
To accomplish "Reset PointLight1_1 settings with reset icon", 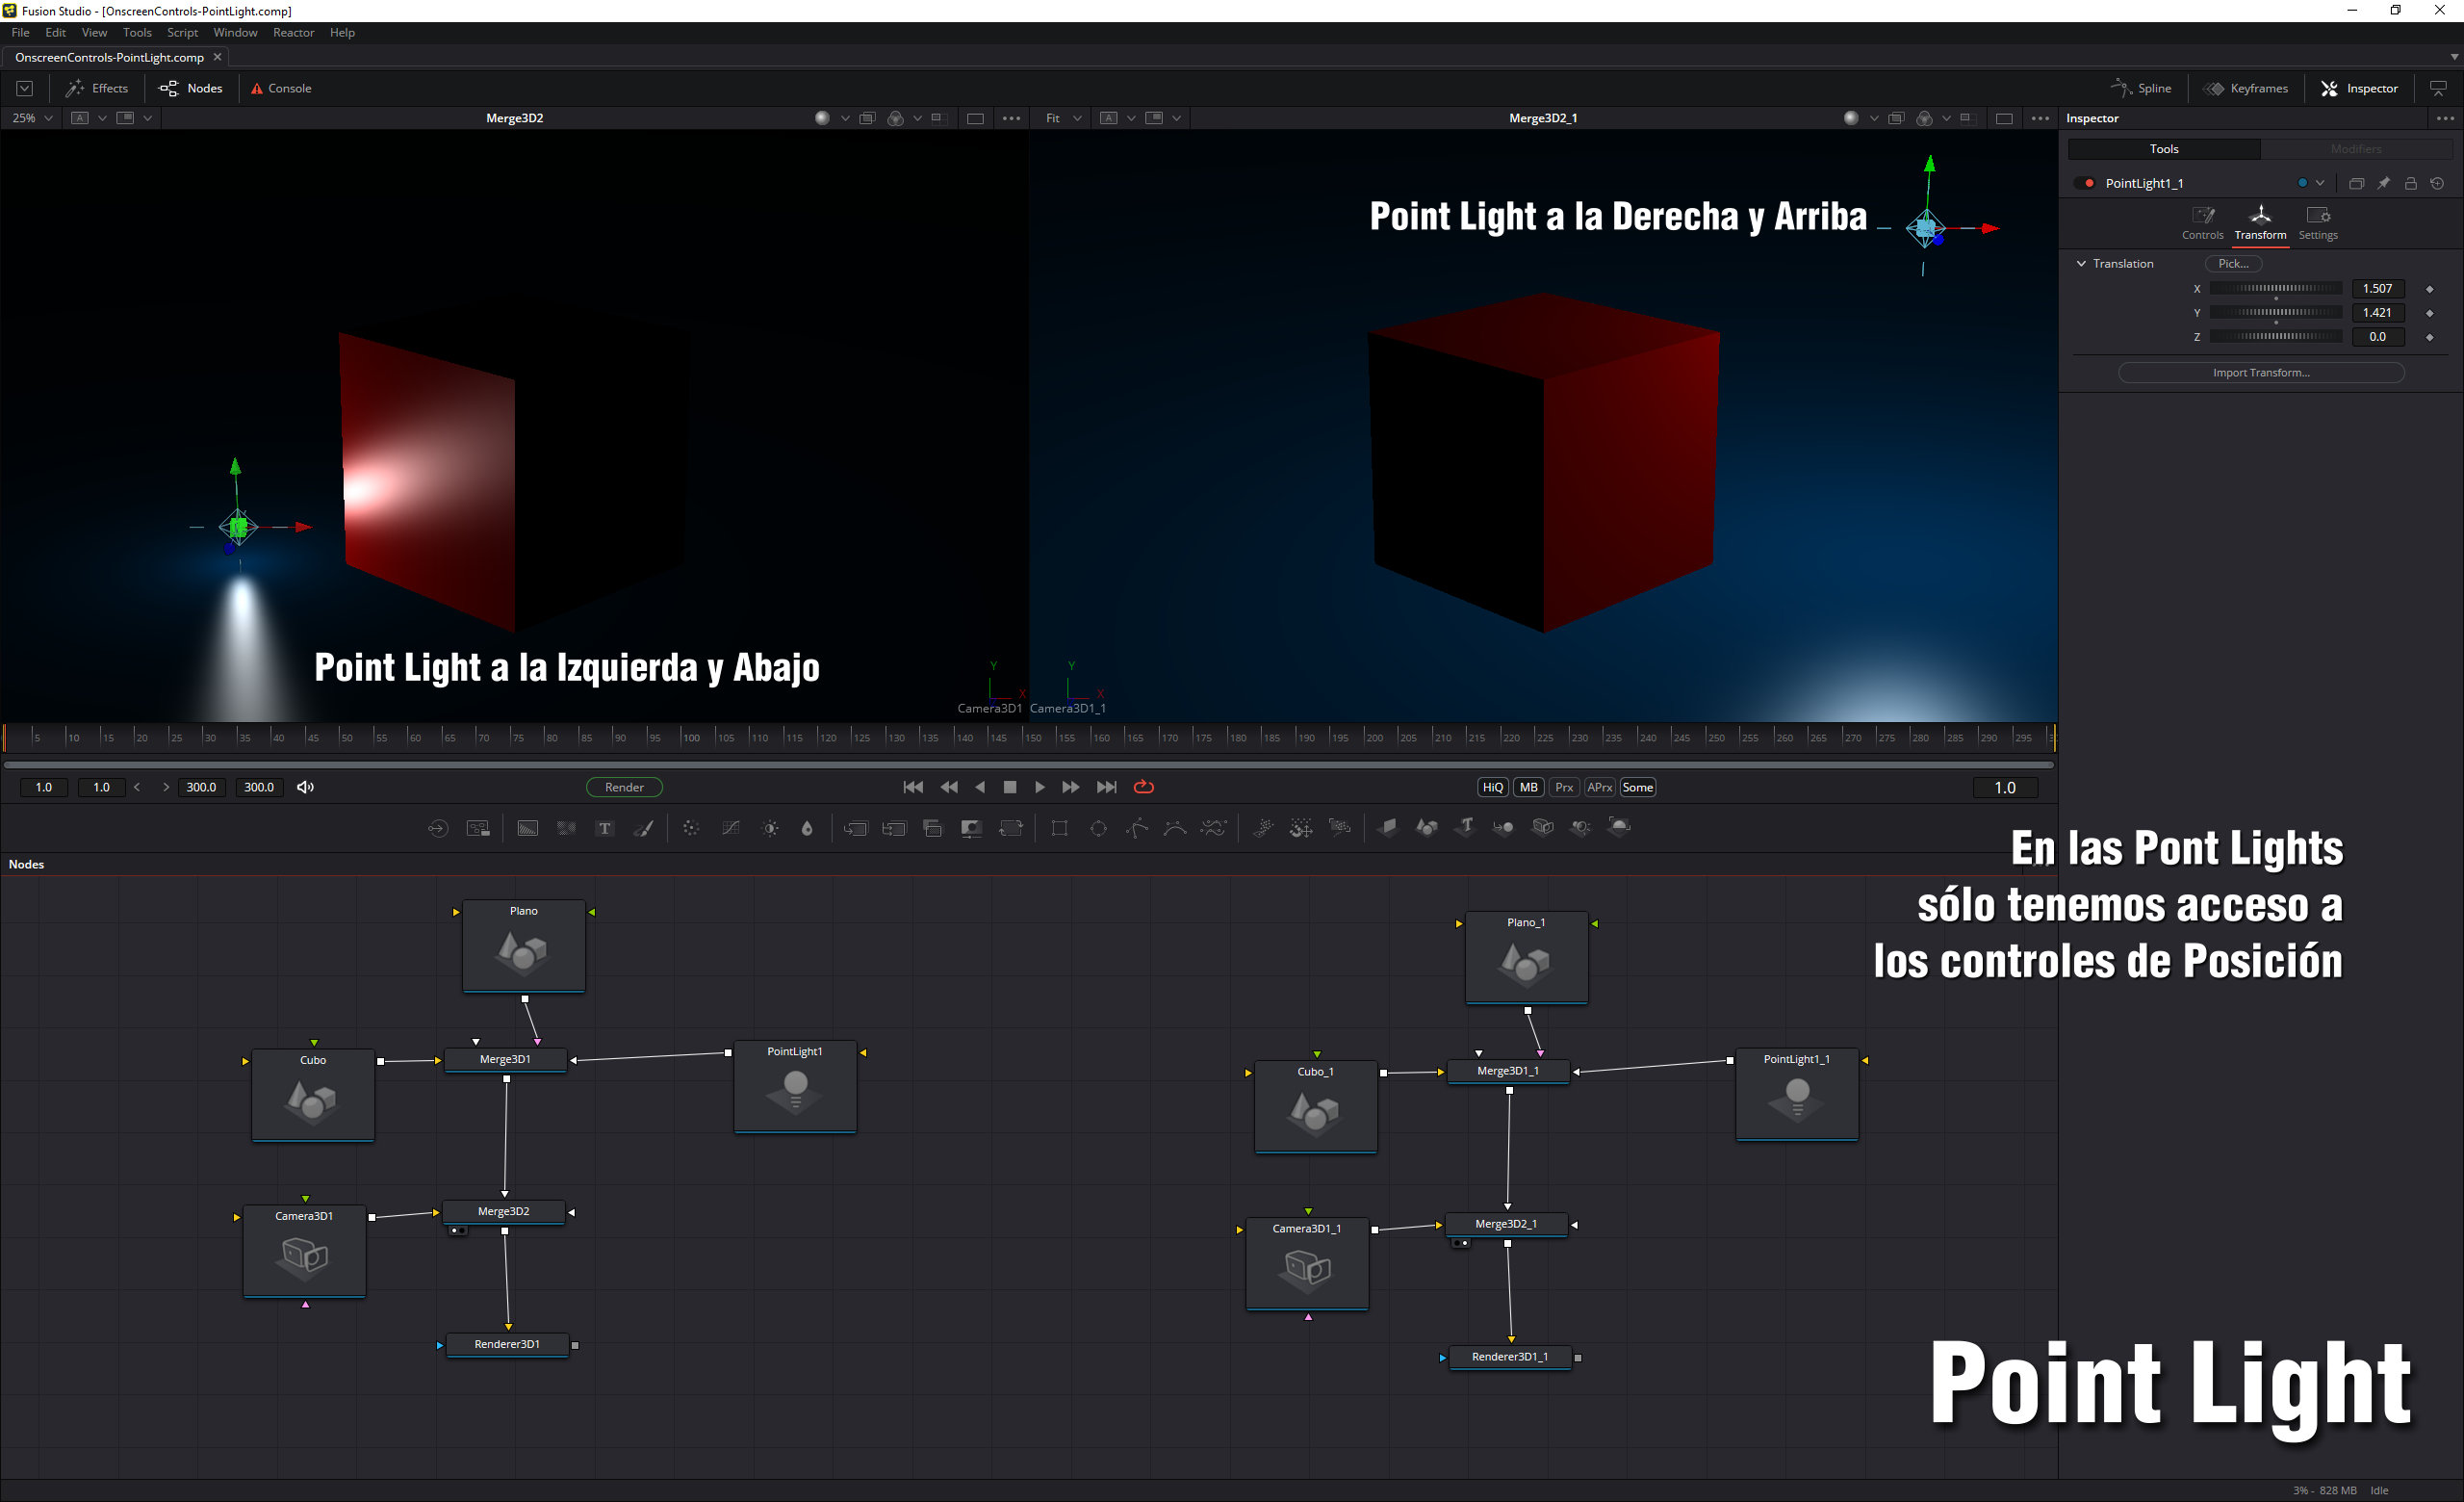I will (x=2437, y=183).
